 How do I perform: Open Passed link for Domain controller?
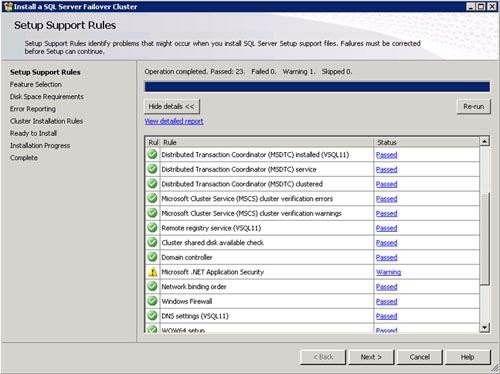(386, 257)
